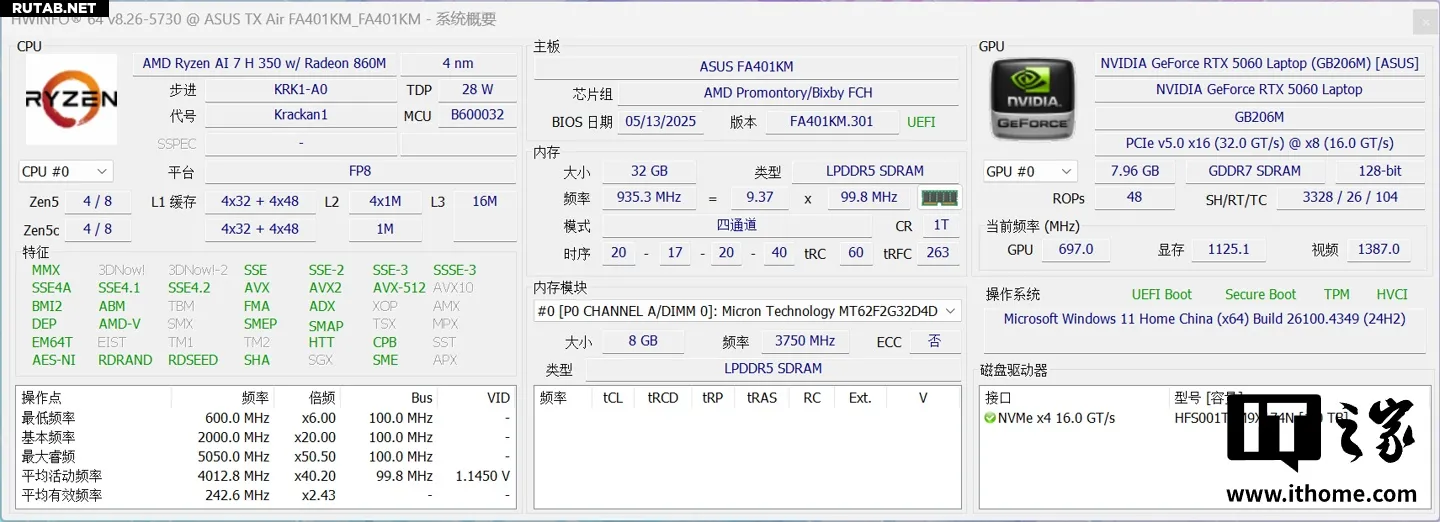Open the CPU #0 selector dropdown
The image size is (1440, 522).
point(65,172)
